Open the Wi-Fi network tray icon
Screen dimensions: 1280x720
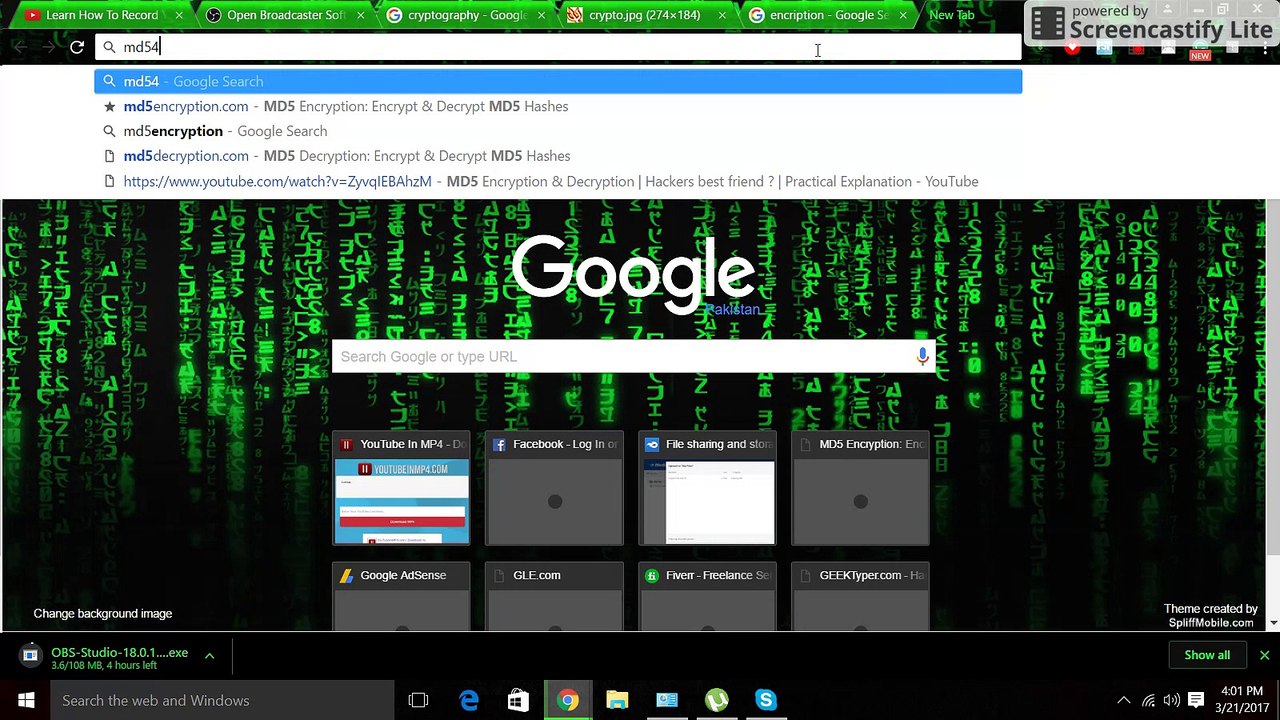tap(1148, 700)
